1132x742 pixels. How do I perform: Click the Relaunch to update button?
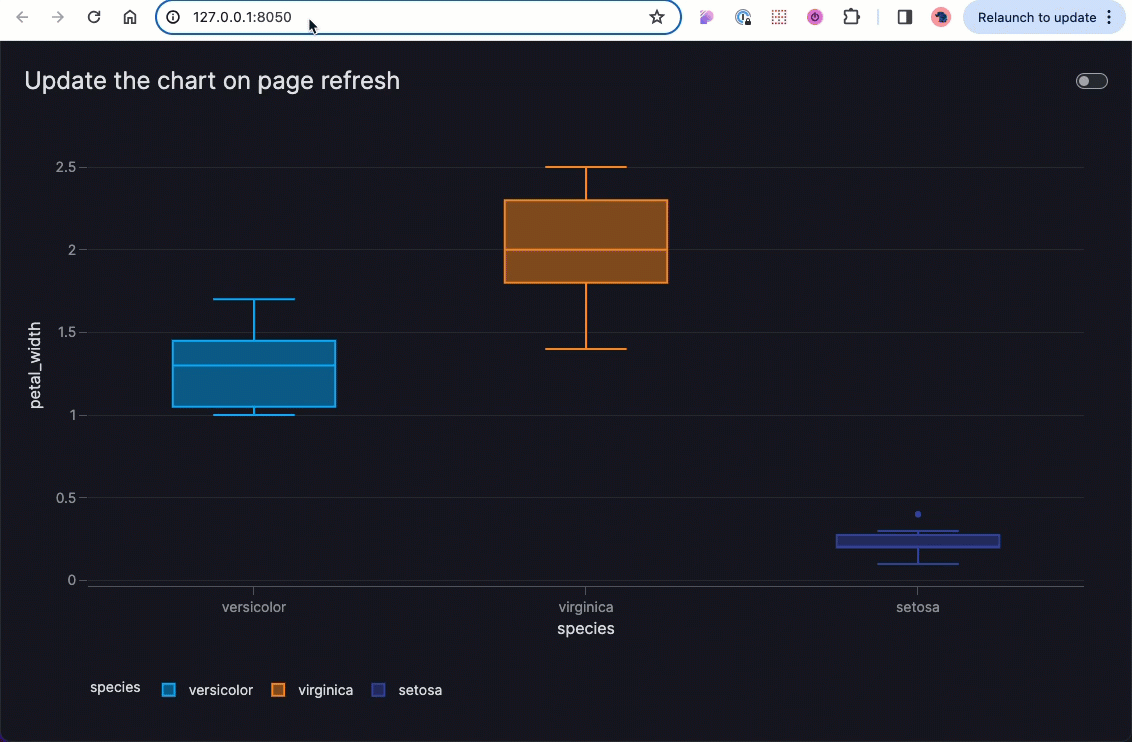(x=1036, y=17)
